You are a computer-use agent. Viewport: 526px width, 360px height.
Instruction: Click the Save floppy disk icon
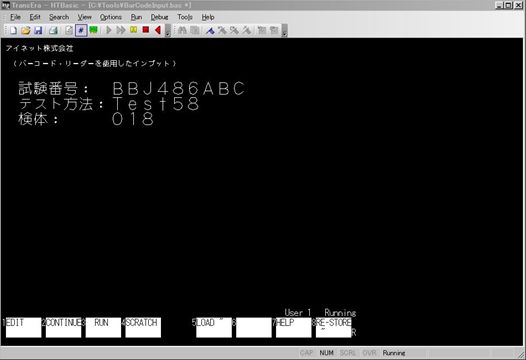click(38, 31)
